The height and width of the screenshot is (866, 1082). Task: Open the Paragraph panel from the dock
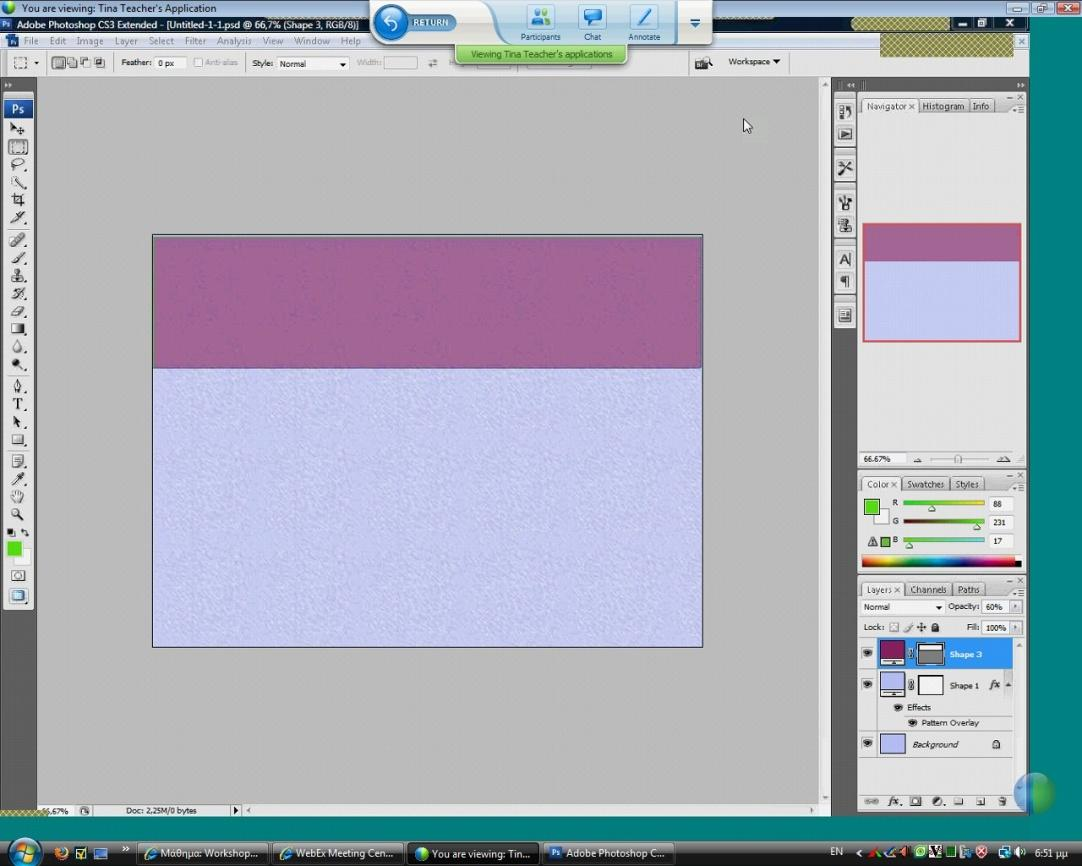pyautogui.click(x=845, y=282)
